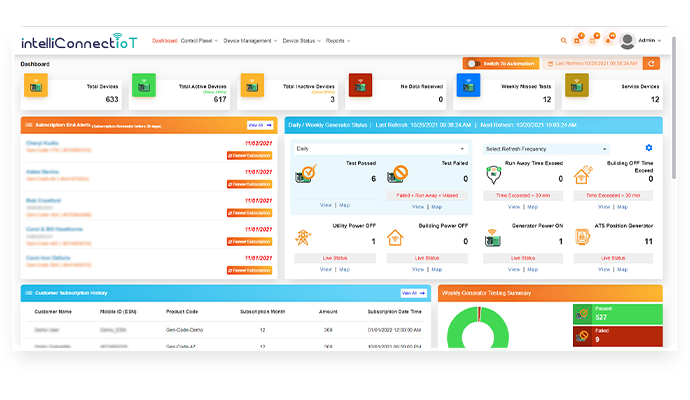Click View link under Utility Power OFF

(326, 269)
